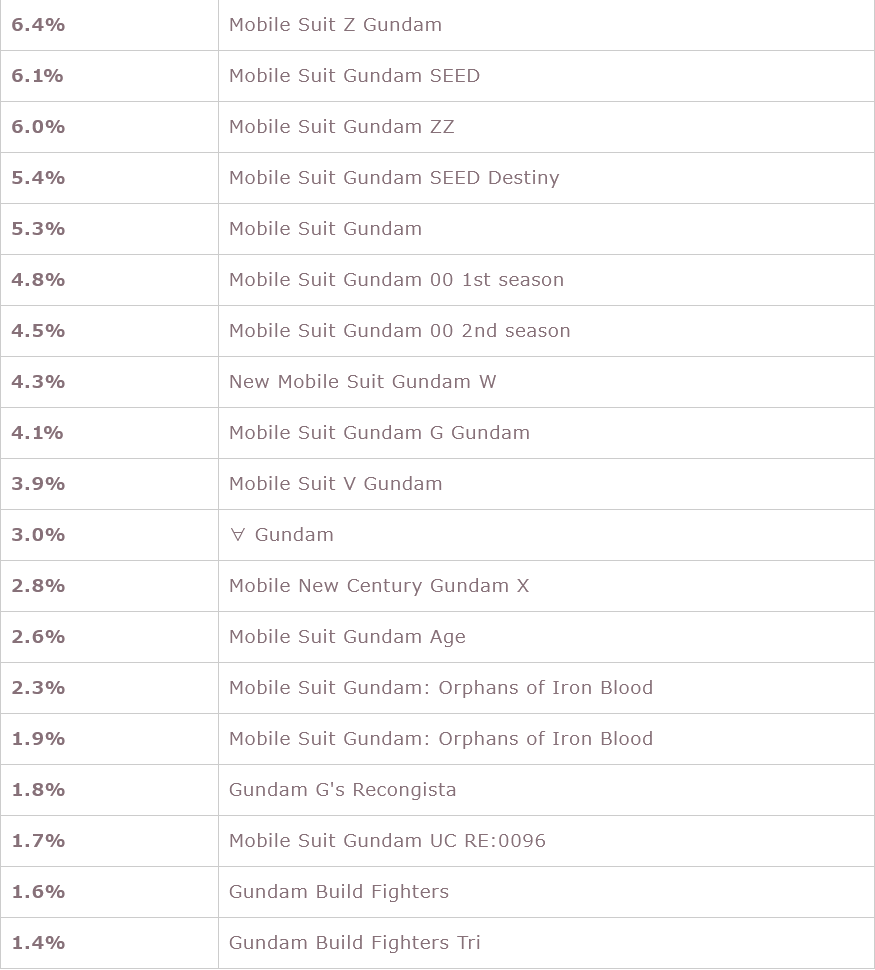Click the 6.4% percentage cell
Image resolution: width=875 pixels, height=970 pixels.
click(110, 25)
